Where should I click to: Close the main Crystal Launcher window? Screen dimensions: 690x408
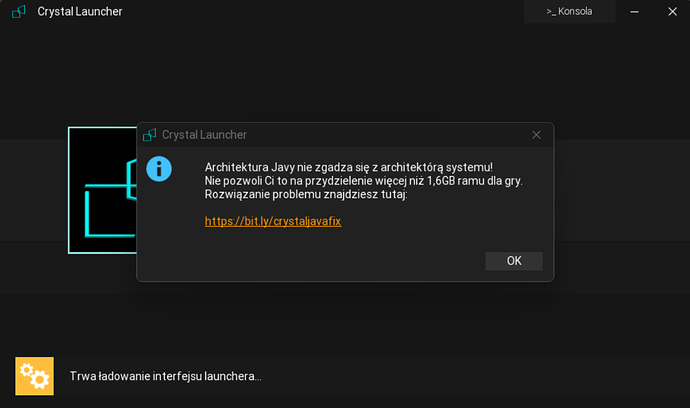pos(670,12)
